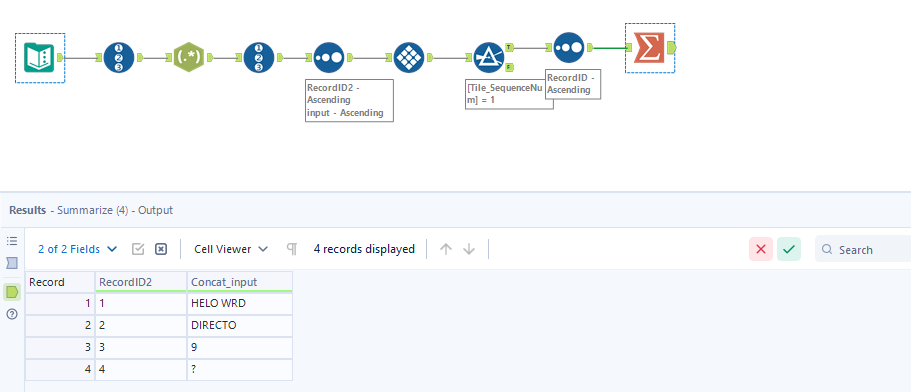Click the Concat_input column header
This screenshot has width=911, height=392.
(x=240, y=282)
